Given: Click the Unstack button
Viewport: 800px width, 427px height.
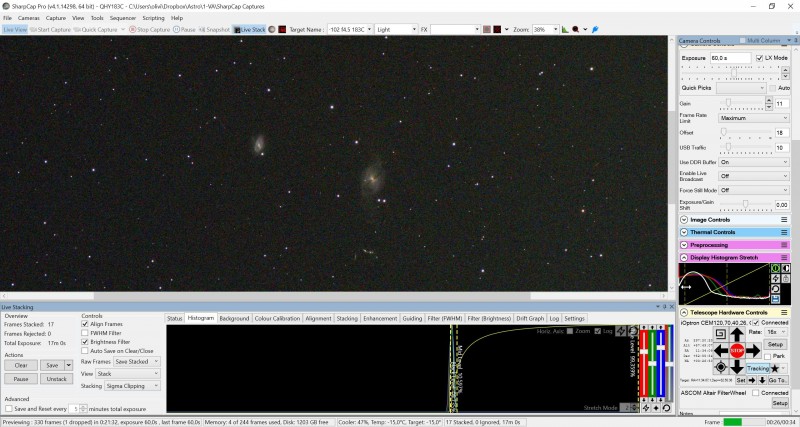Looking at the screenshot, I should tap(57, 379).
